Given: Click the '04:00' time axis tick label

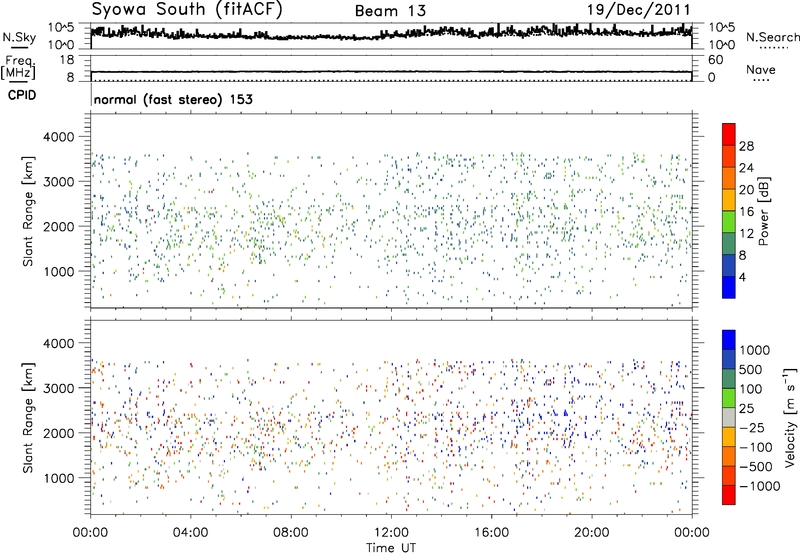Looking at the screenshot, I should (x=190, y=533).
